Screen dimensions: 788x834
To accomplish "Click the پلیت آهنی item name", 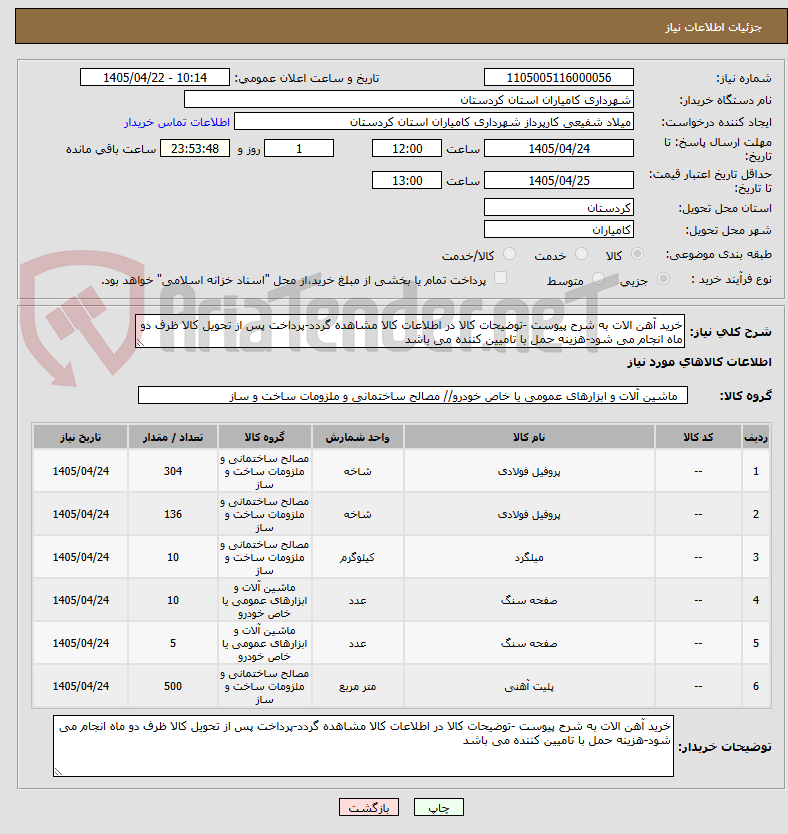I will [529, 686].
